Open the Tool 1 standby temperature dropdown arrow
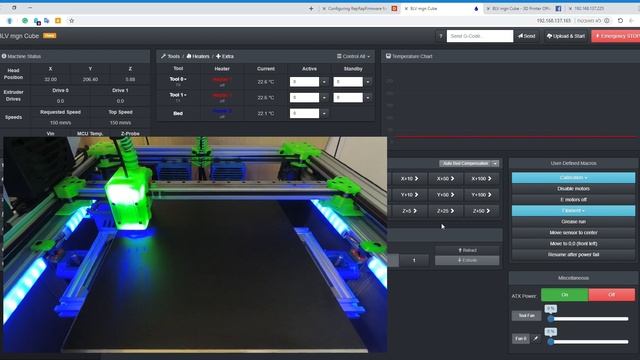640x360 pixels. [x=368, y=98]
